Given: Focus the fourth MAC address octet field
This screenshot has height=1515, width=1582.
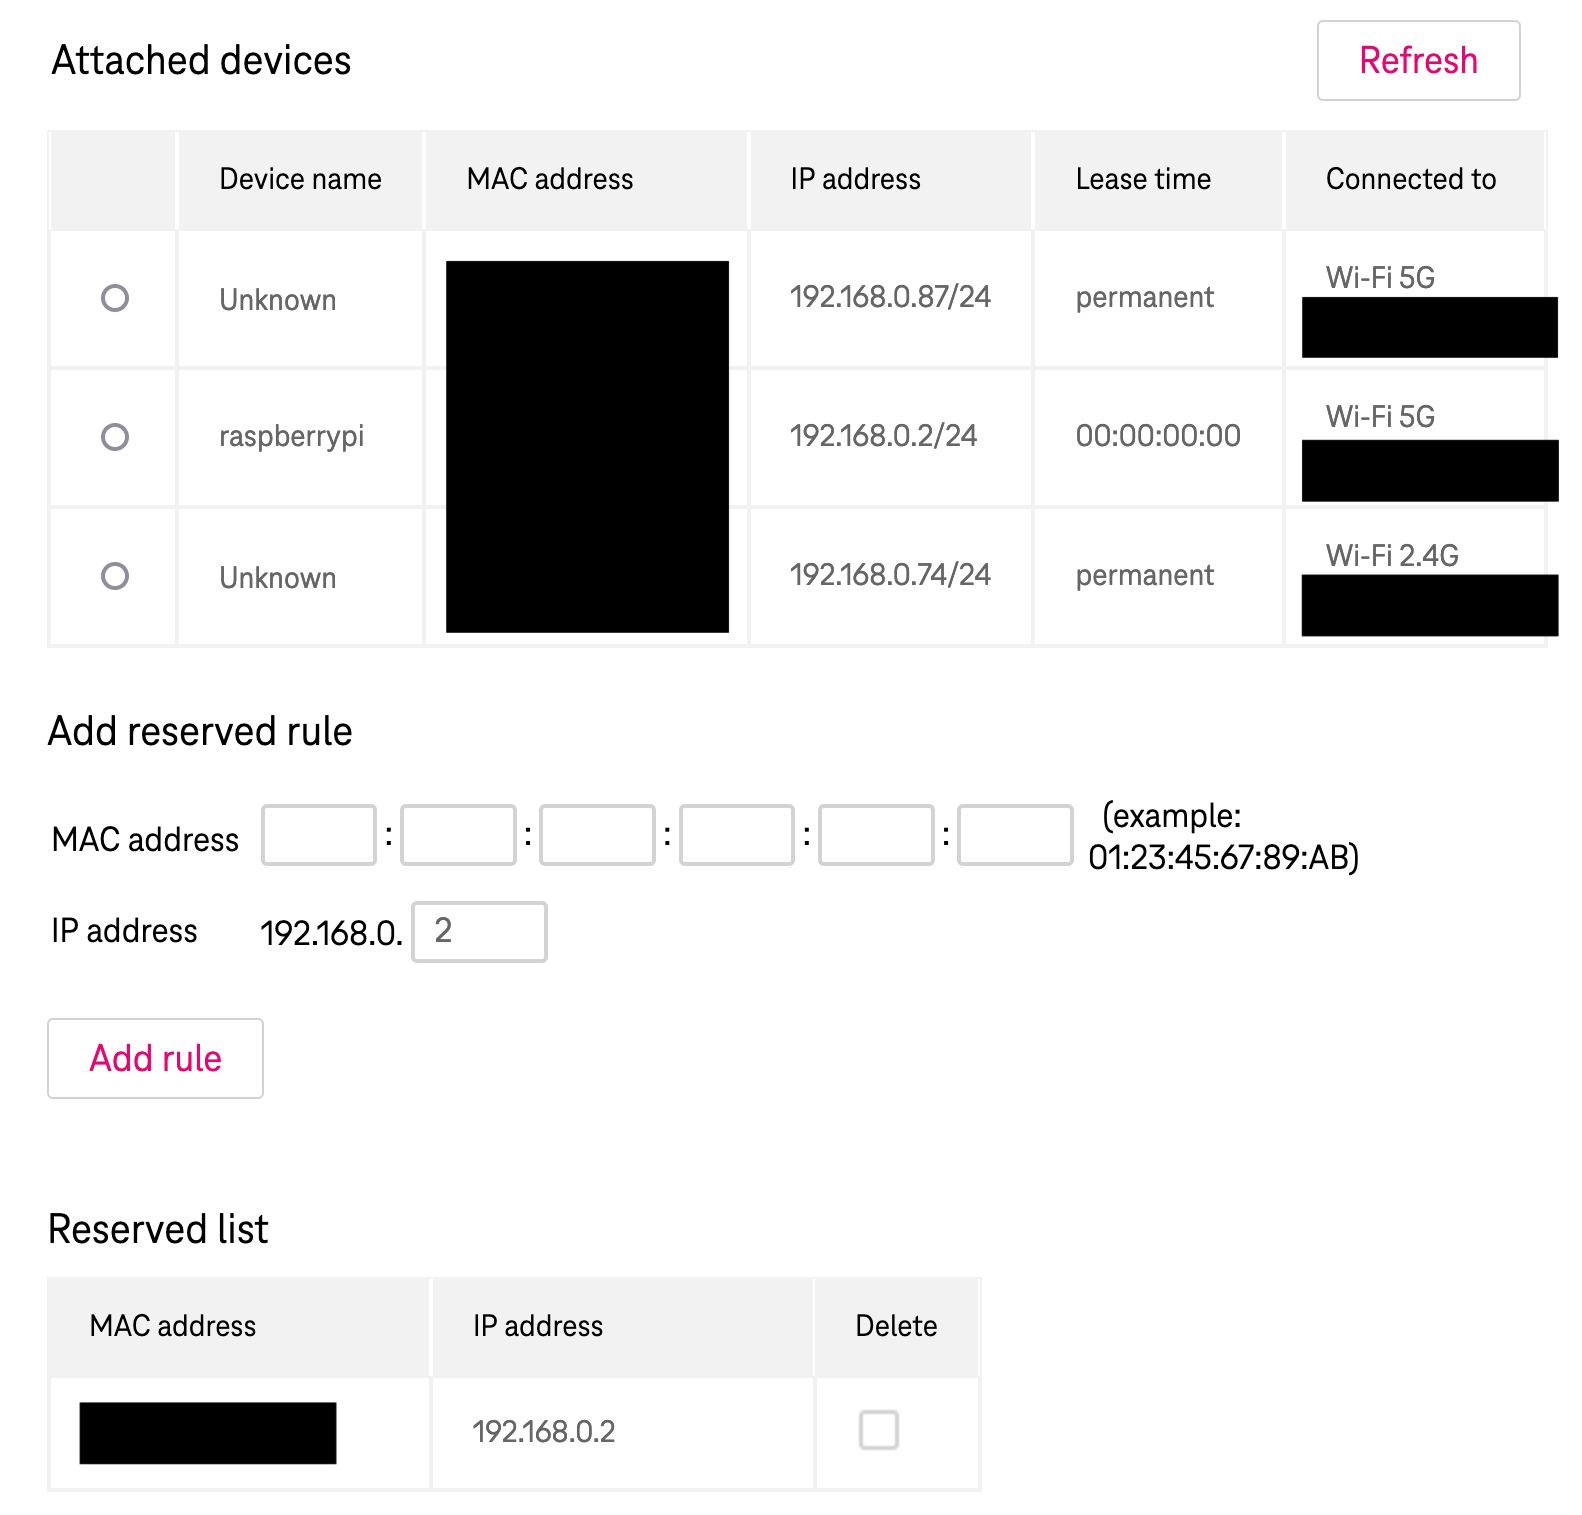Looking at the screenshot, I should tap(737, 835).
